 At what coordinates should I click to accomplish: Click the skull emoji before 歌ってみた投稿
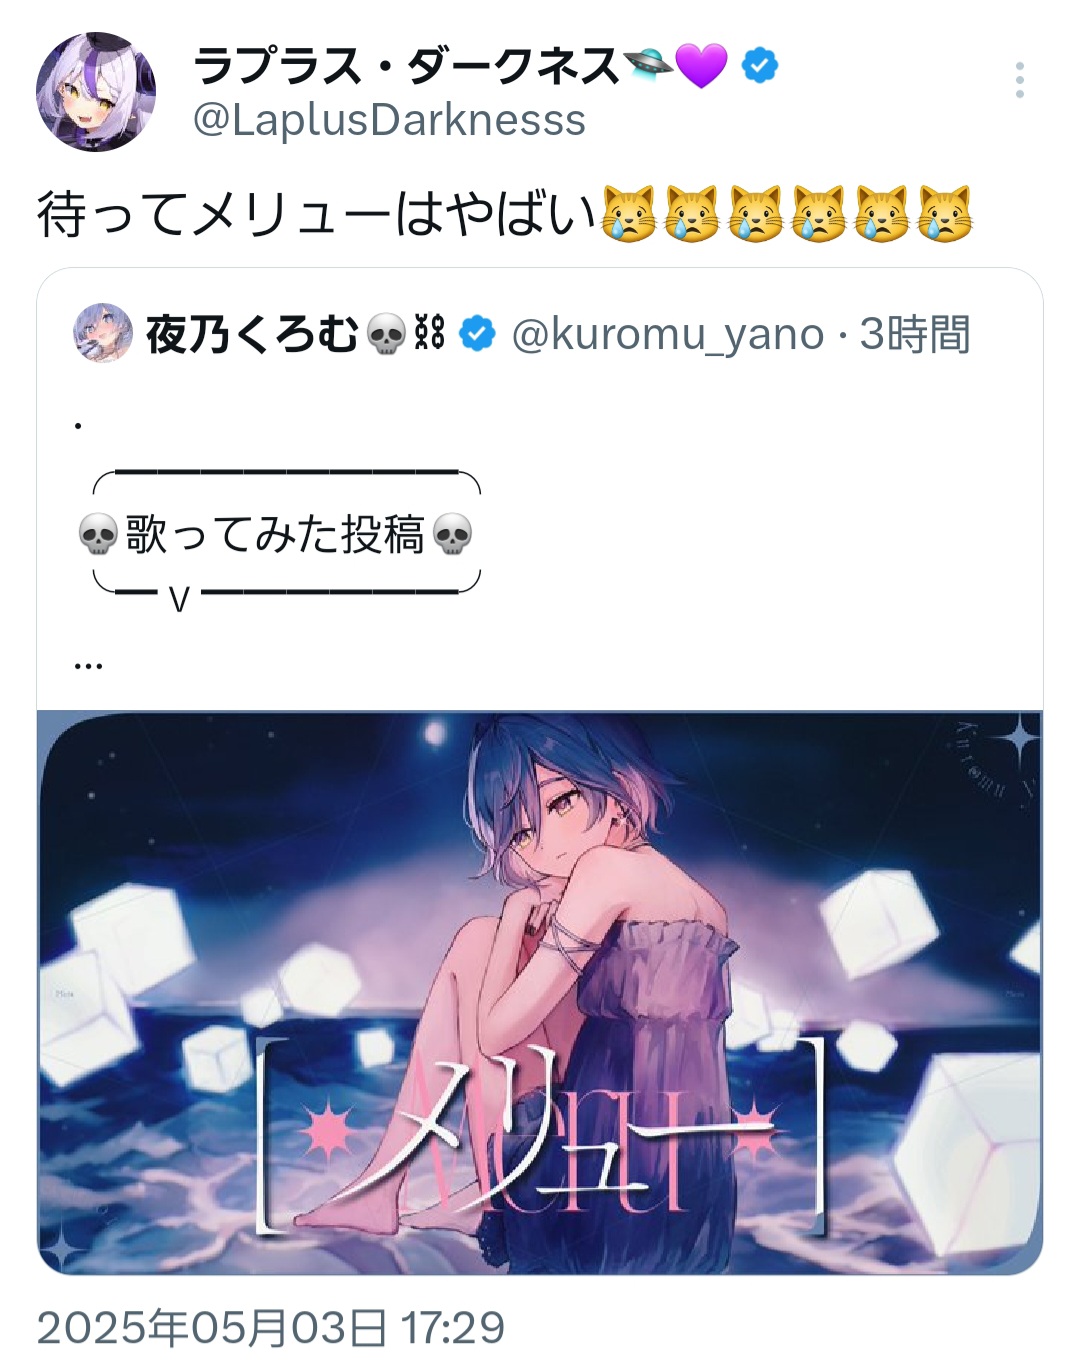point(98,534)
